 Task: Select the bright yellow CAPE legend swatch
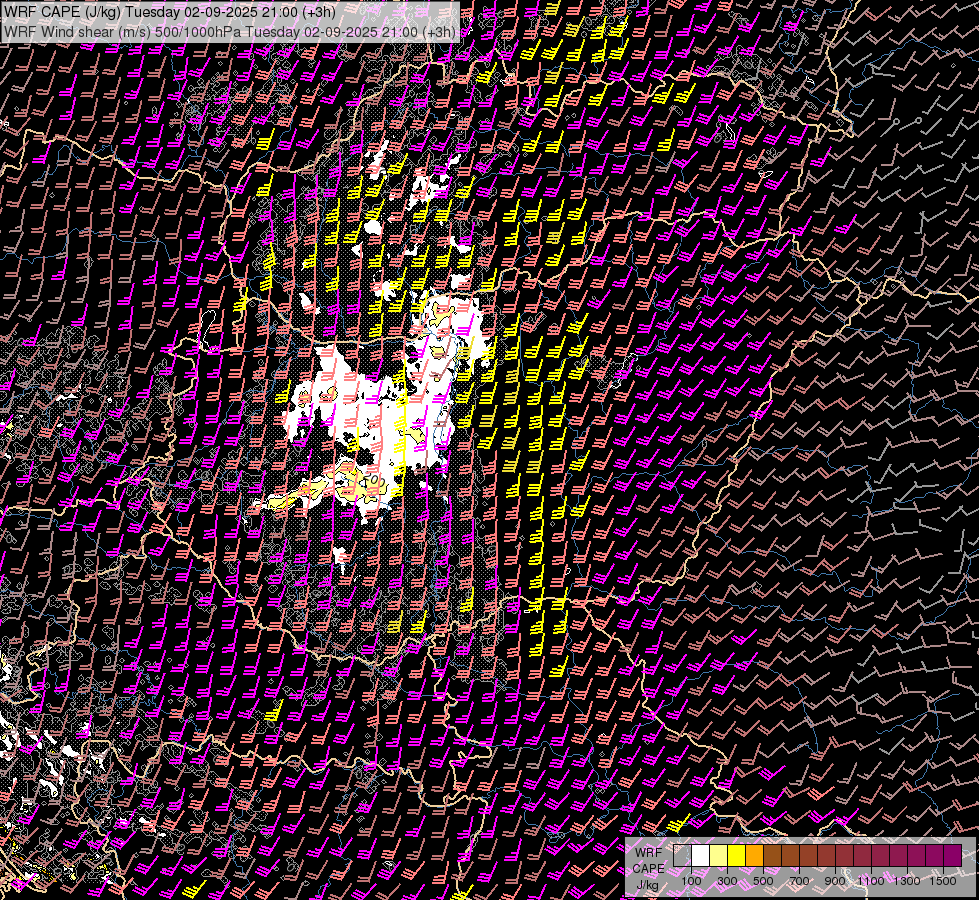click(x=737, y=856)
